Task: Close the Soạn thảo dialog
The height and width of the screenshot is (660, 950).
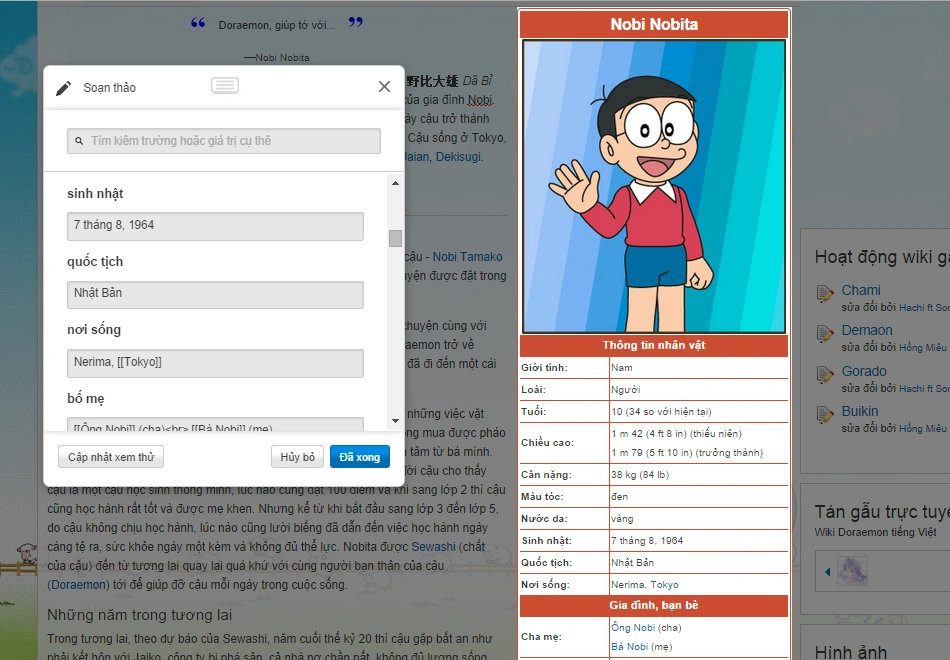Action: tap(384, 87)
